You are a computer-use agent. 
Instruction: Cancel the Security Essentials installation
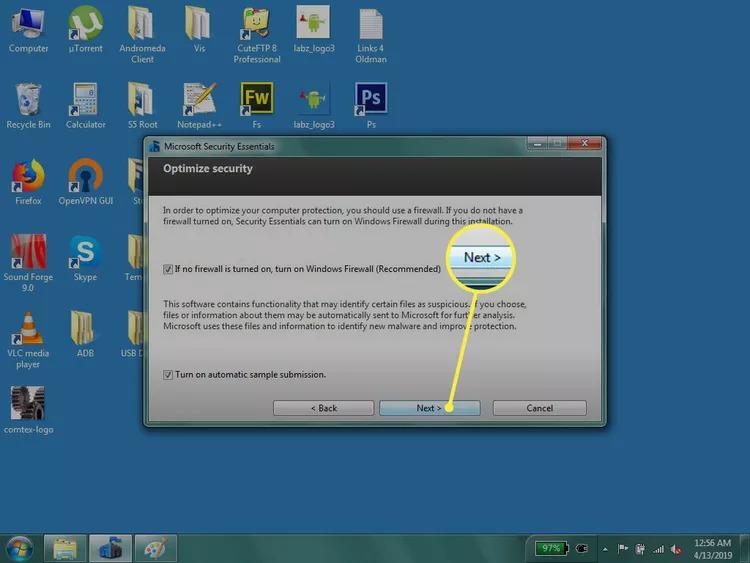click(540, 408)
